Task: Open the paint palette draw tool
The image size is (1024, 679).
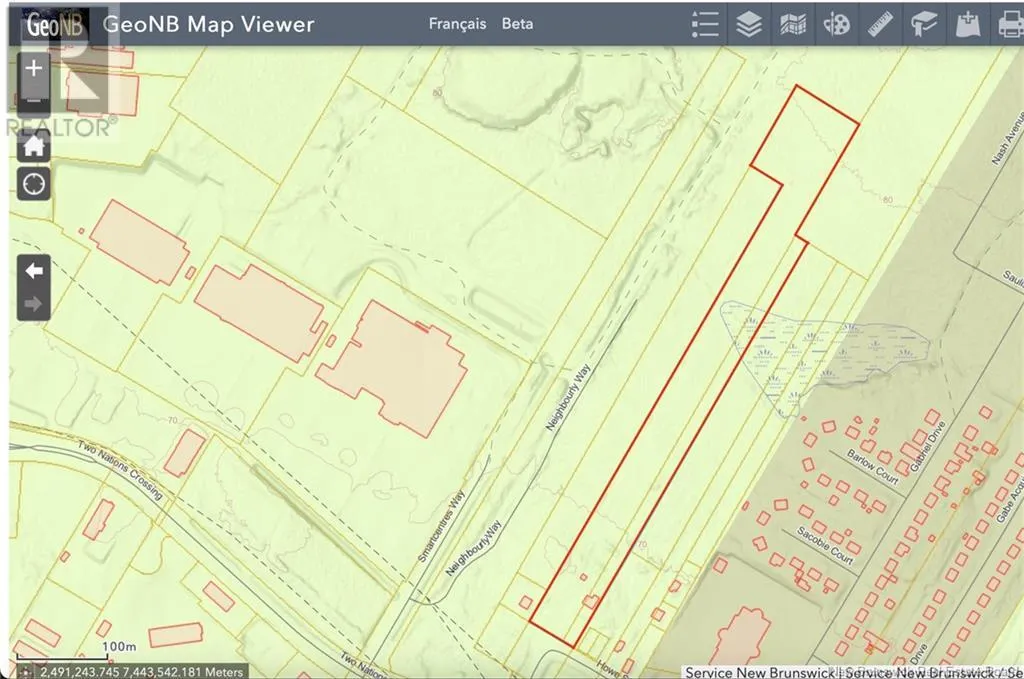Action: pyautogui.click(x=836, y=24)
